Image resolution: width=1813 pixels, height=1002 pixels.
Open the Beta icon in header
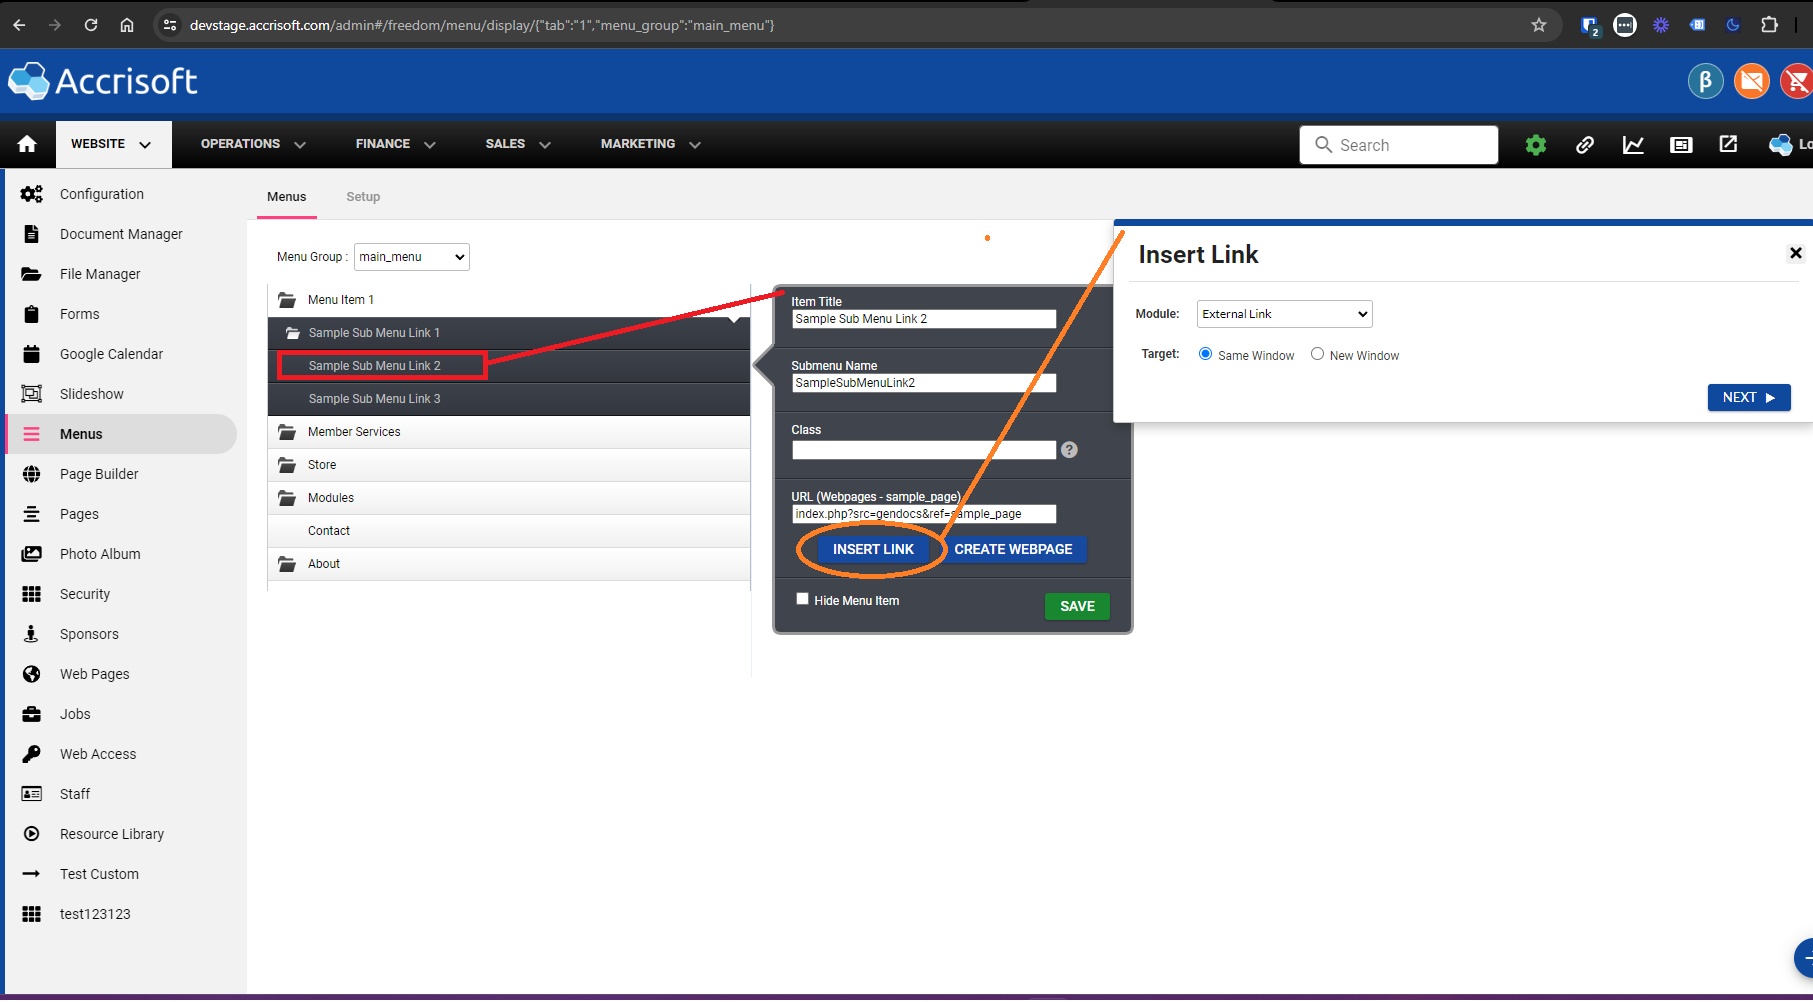point(1705,81)
